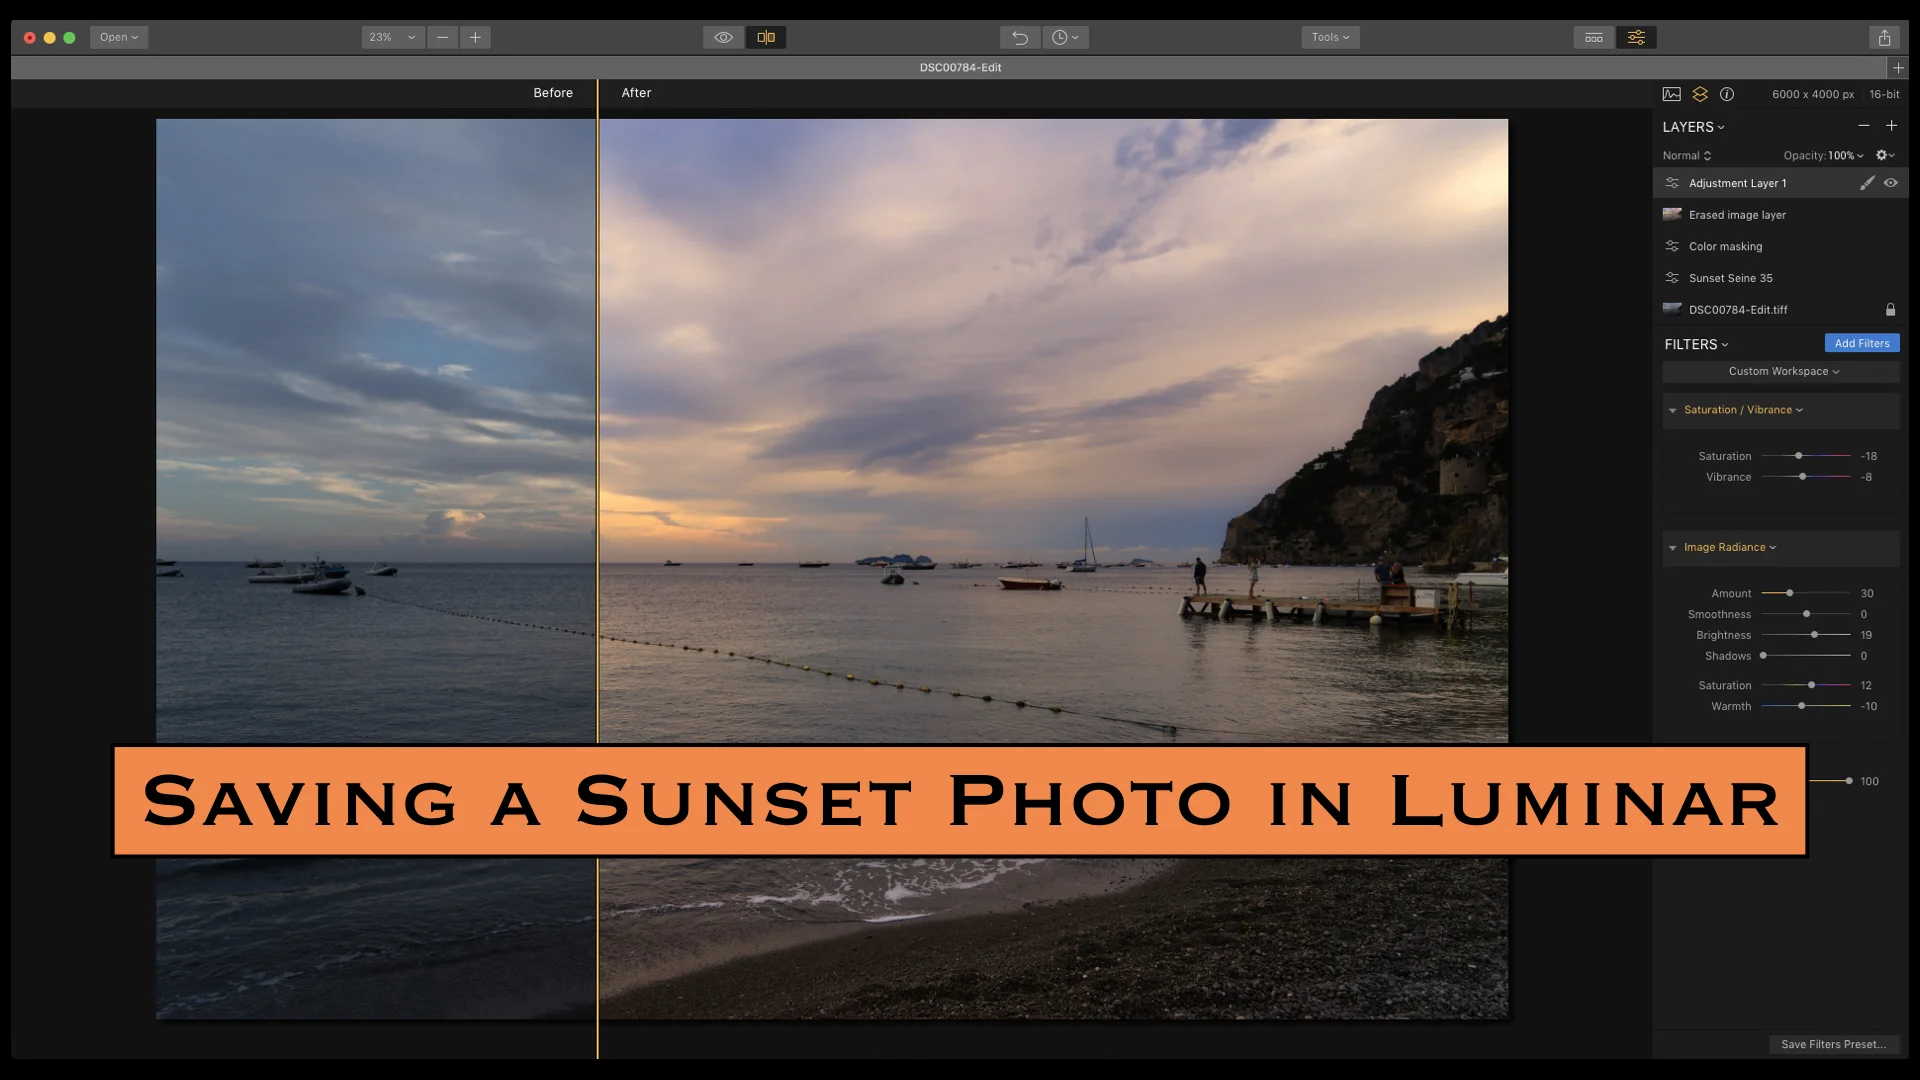The image size is (1920, 1080).
Task: Open the Tools menu
Action: click(1330, 37)
